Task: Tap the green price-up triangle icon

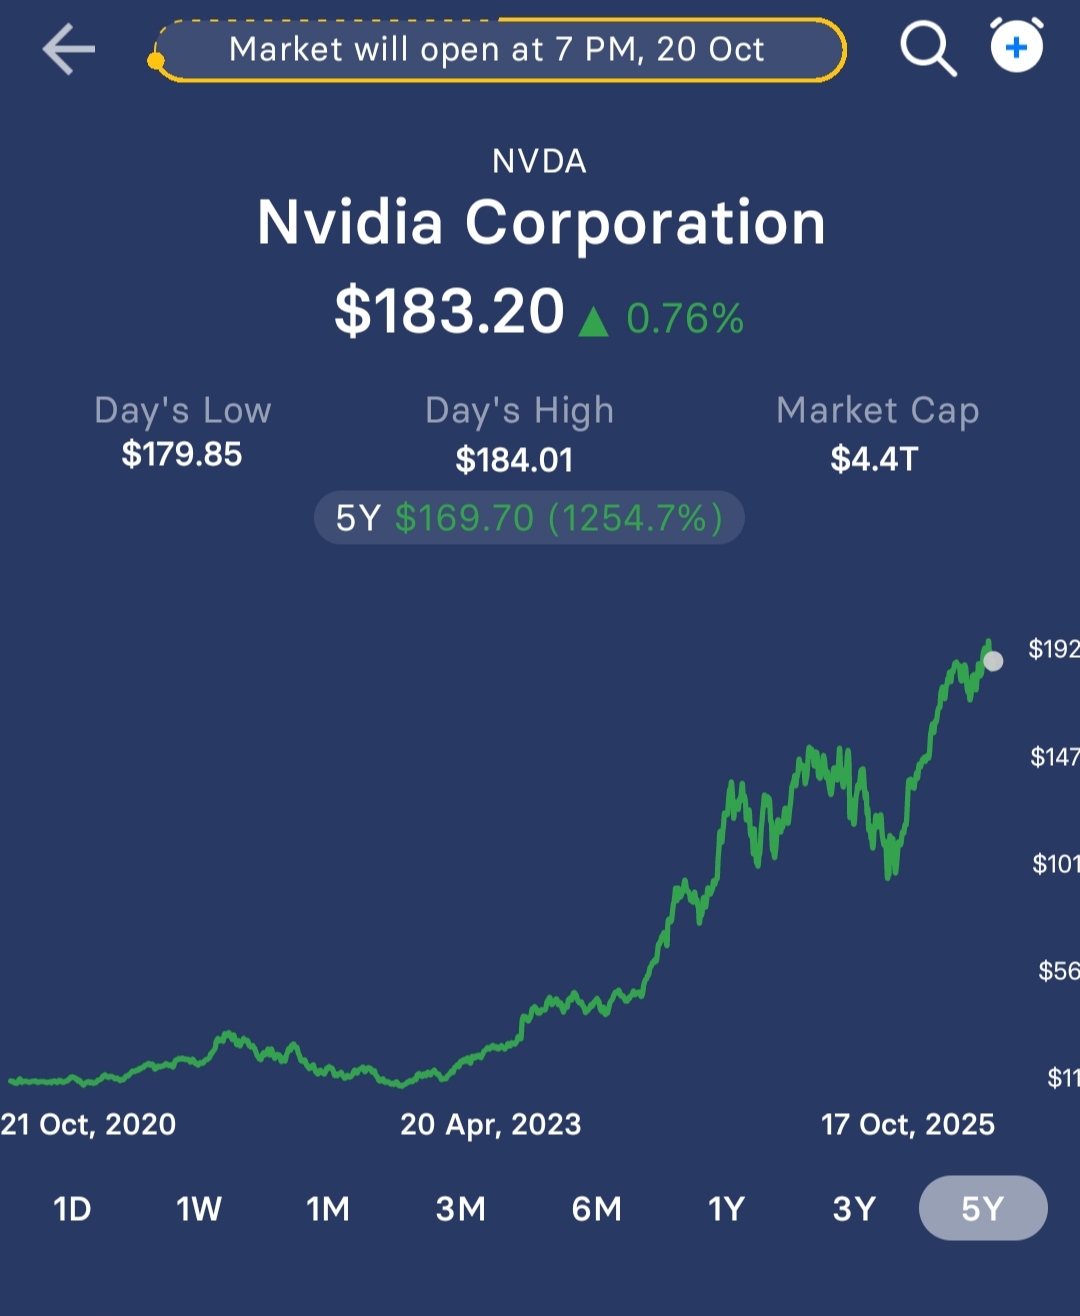Action: pyautogui.click(x=593, y=321)
